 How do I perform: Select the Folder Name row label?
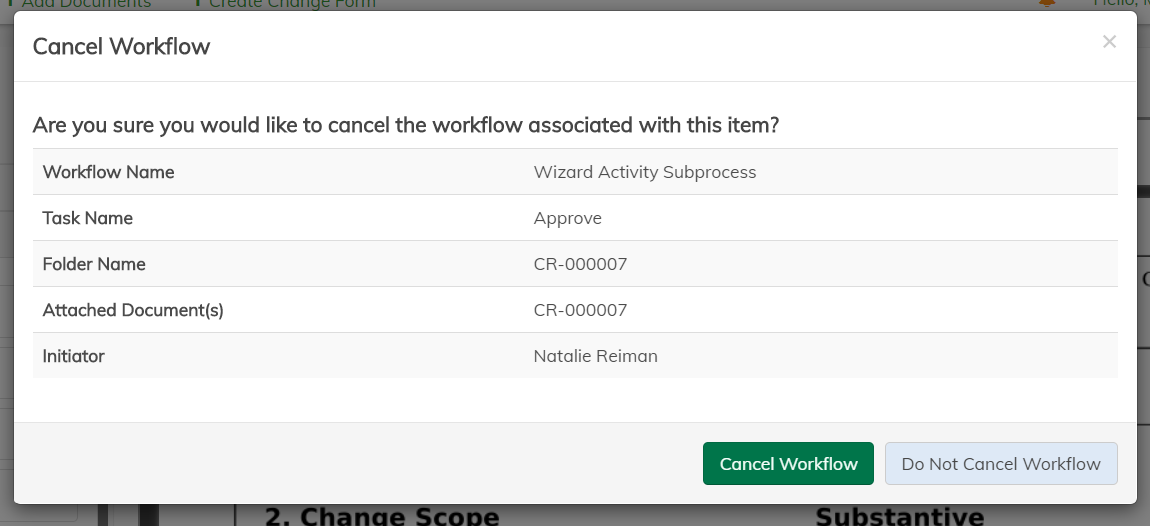tap(94, 264)
